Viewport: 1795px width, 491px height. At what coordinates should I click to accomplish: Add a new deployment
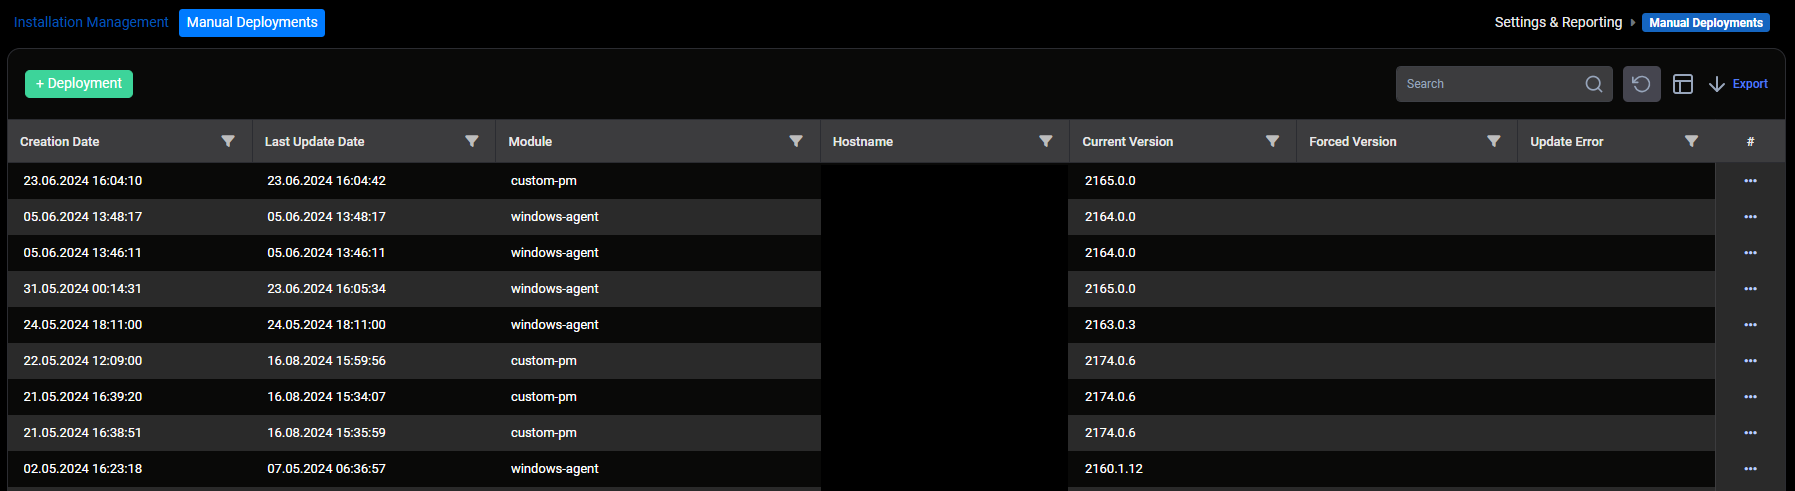click(79, 84)
